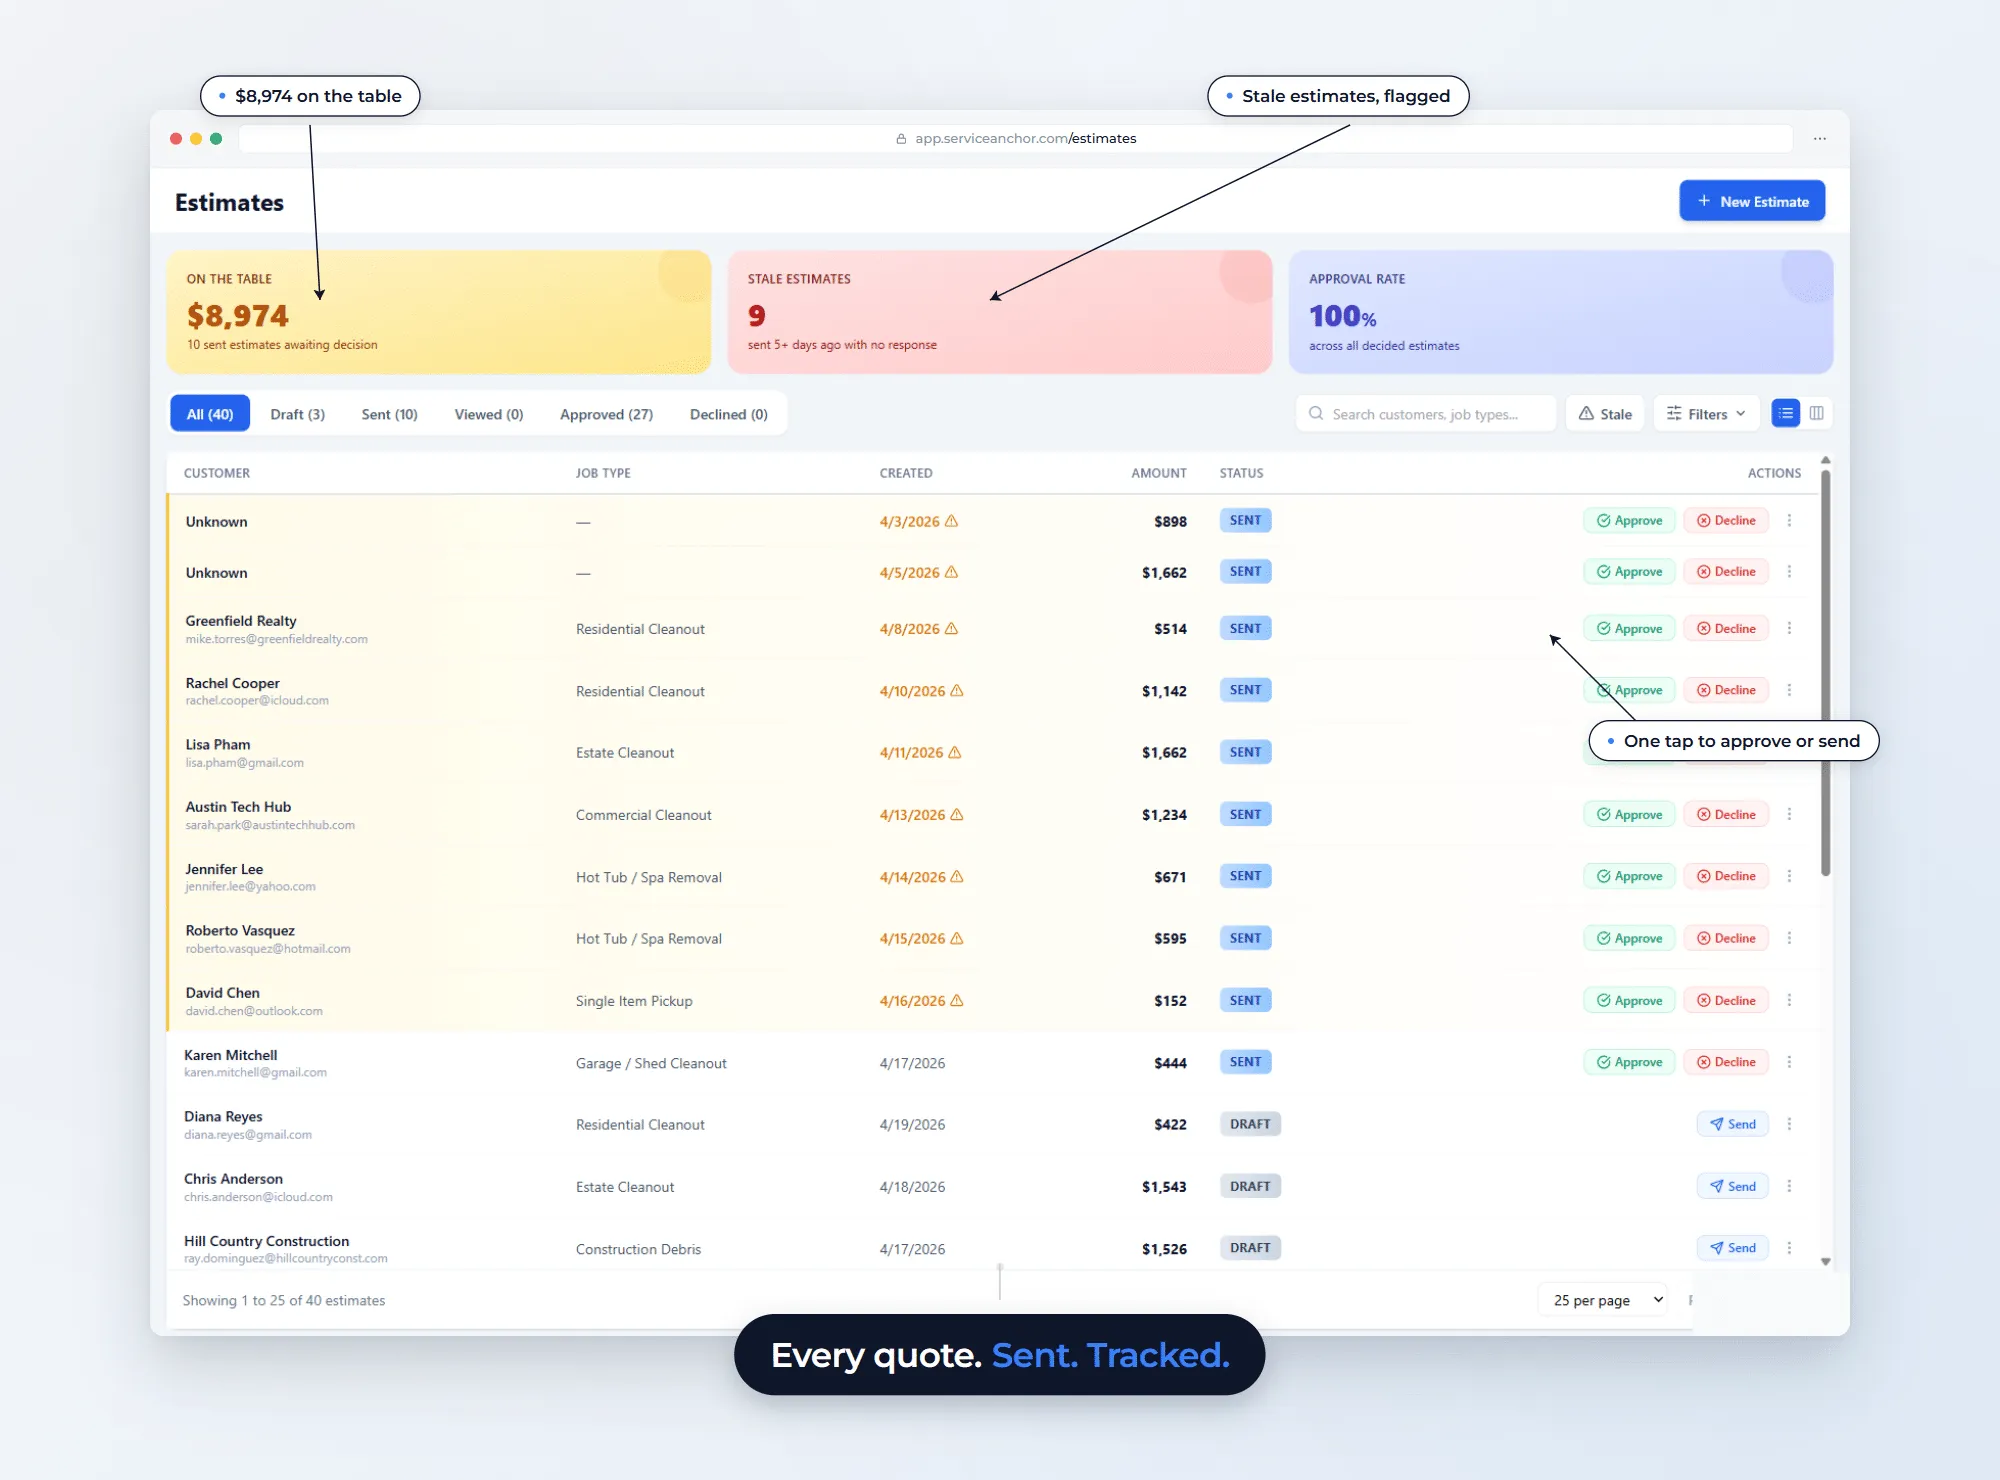Switch to list view layout
This screenshot has width=2000, height=1480.
click(x=1785, y=413)
